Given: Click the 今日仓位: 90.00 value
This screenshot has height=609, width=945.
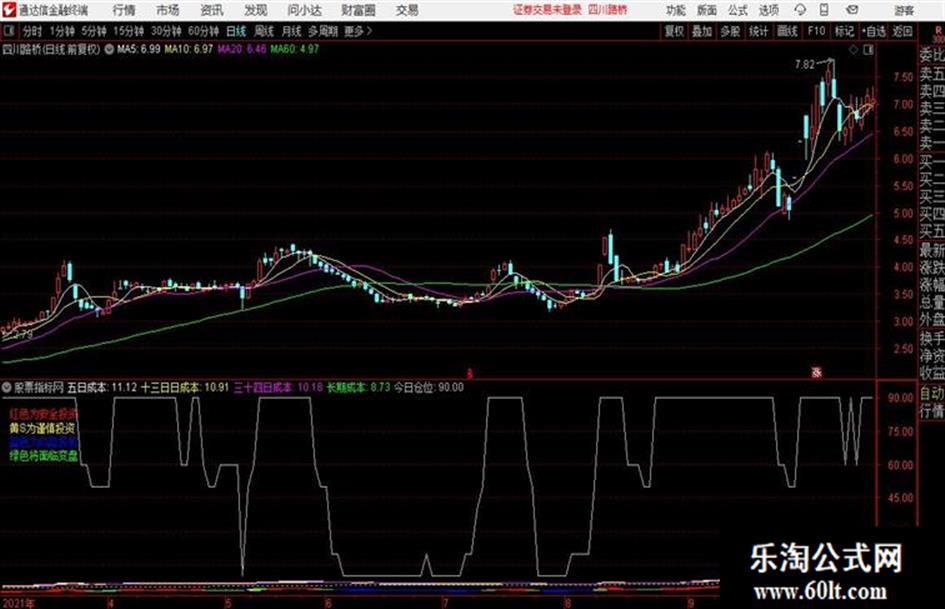Looking at the screenshot, I should pyautogui.click(x=429, y=387).
